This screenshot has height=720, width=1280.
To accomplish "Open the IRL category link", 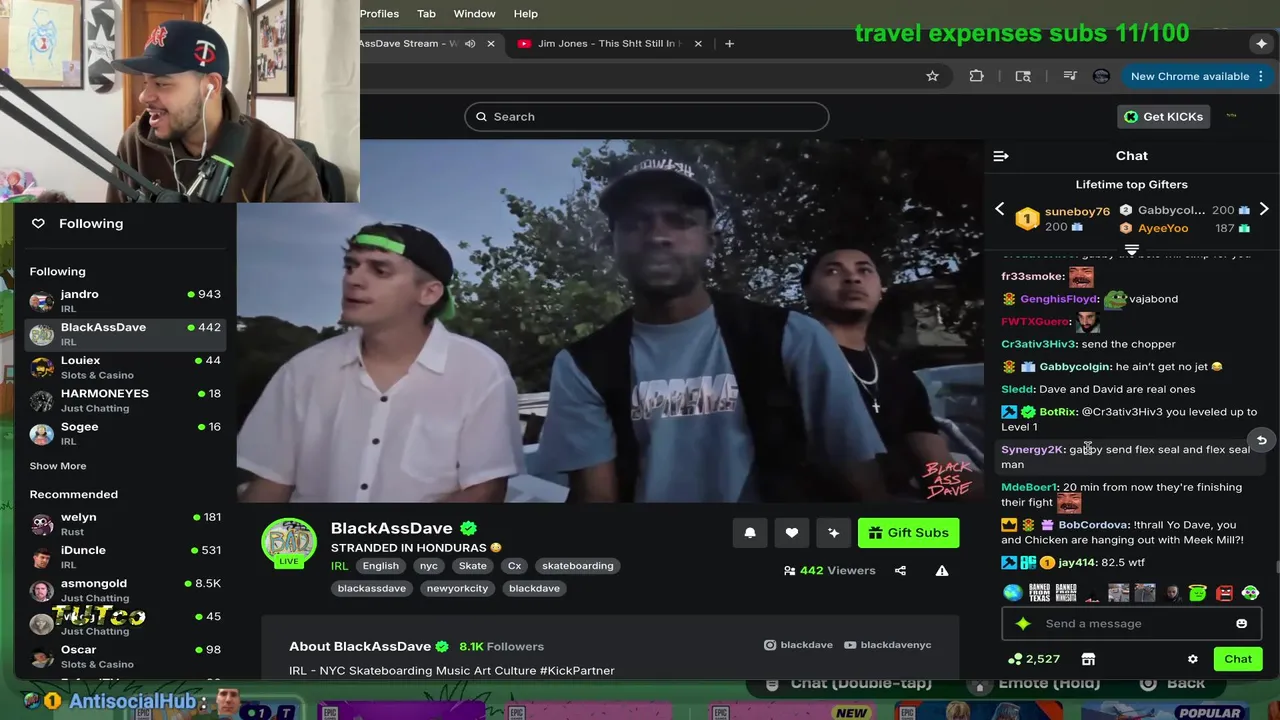I will tap(340, 566).
